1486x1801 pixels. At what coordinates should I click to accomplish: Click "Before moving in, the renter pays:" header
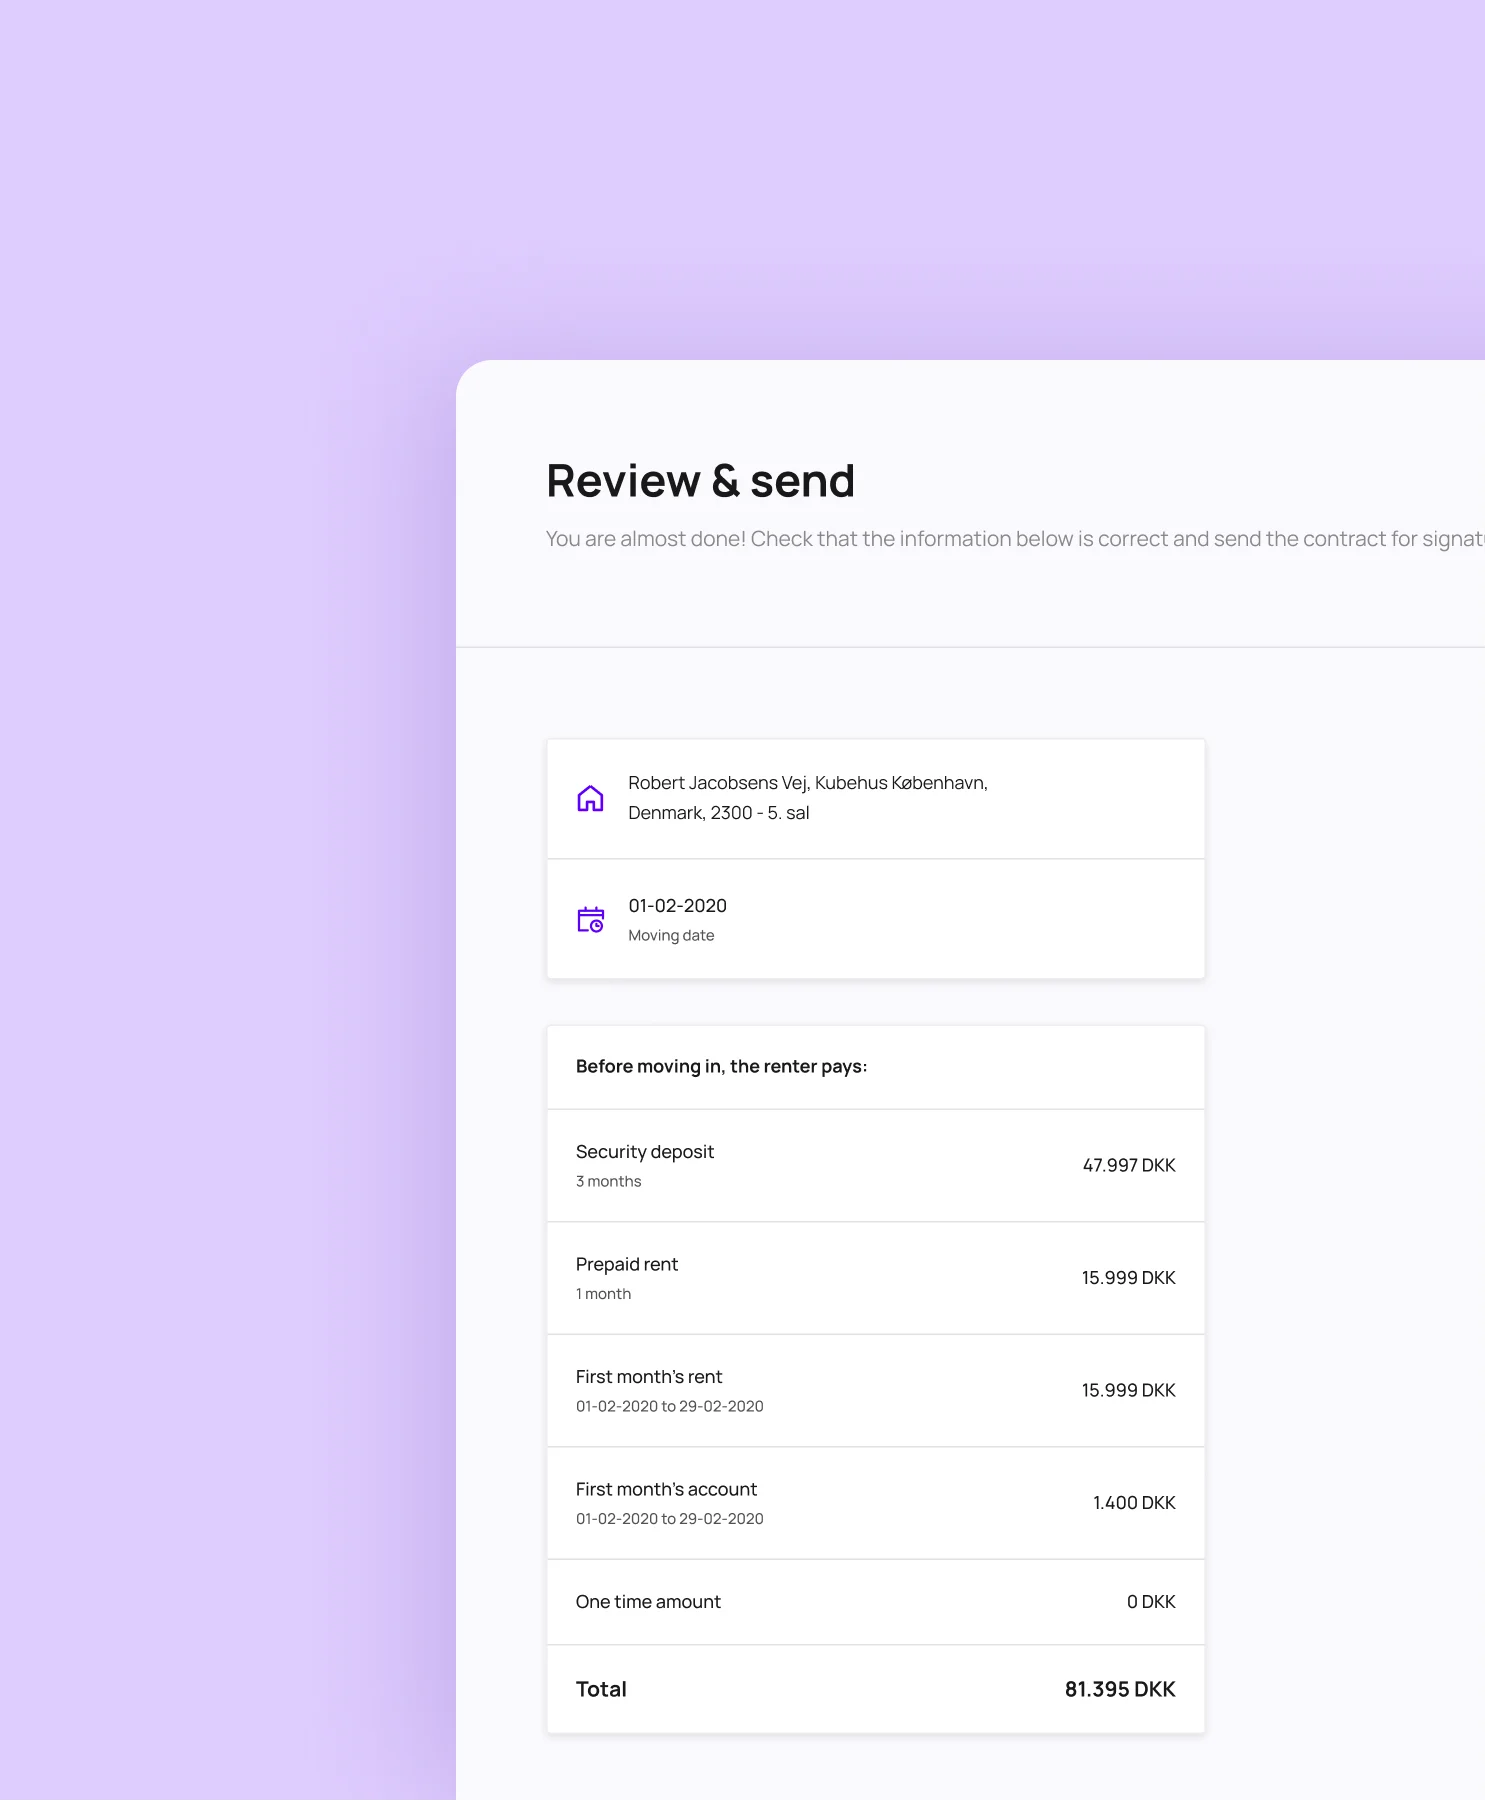click(721, 1066)
